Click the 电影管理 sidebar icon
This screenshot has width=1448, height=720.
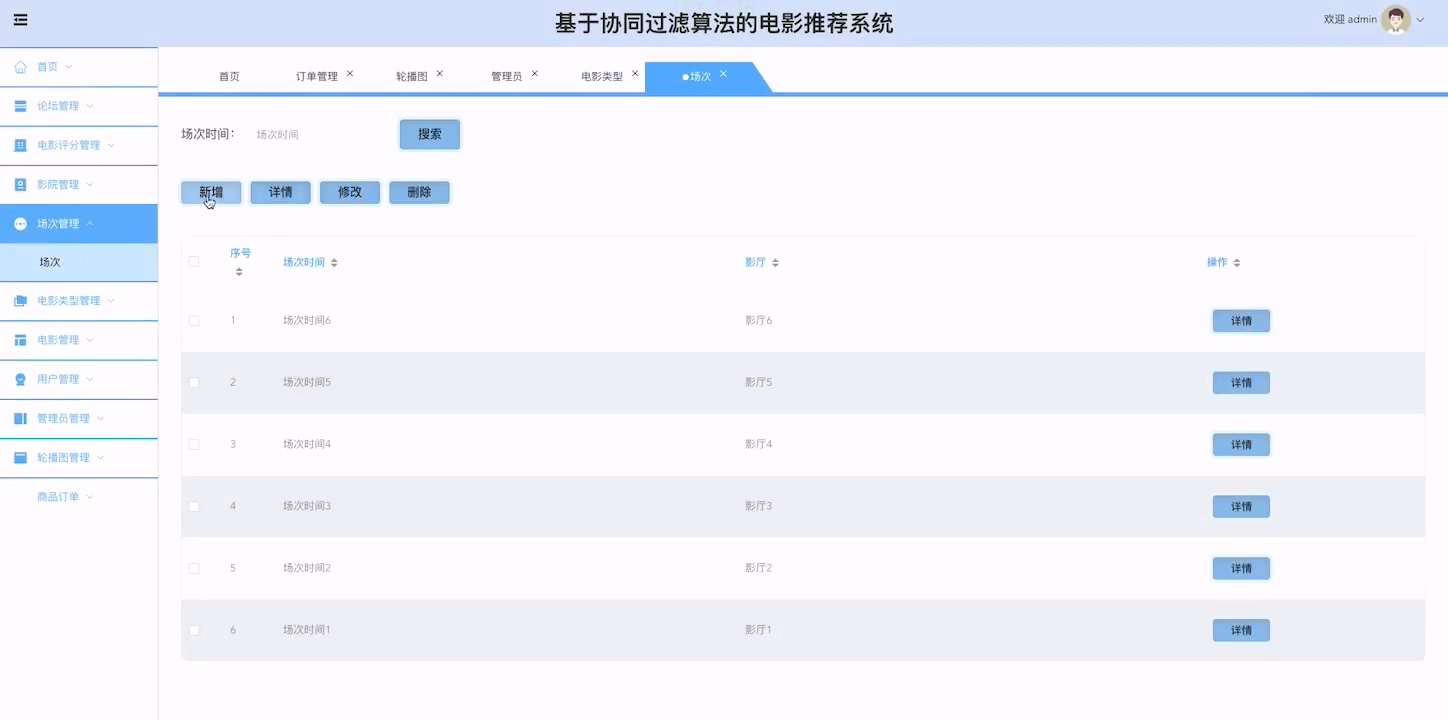point(20,340)
